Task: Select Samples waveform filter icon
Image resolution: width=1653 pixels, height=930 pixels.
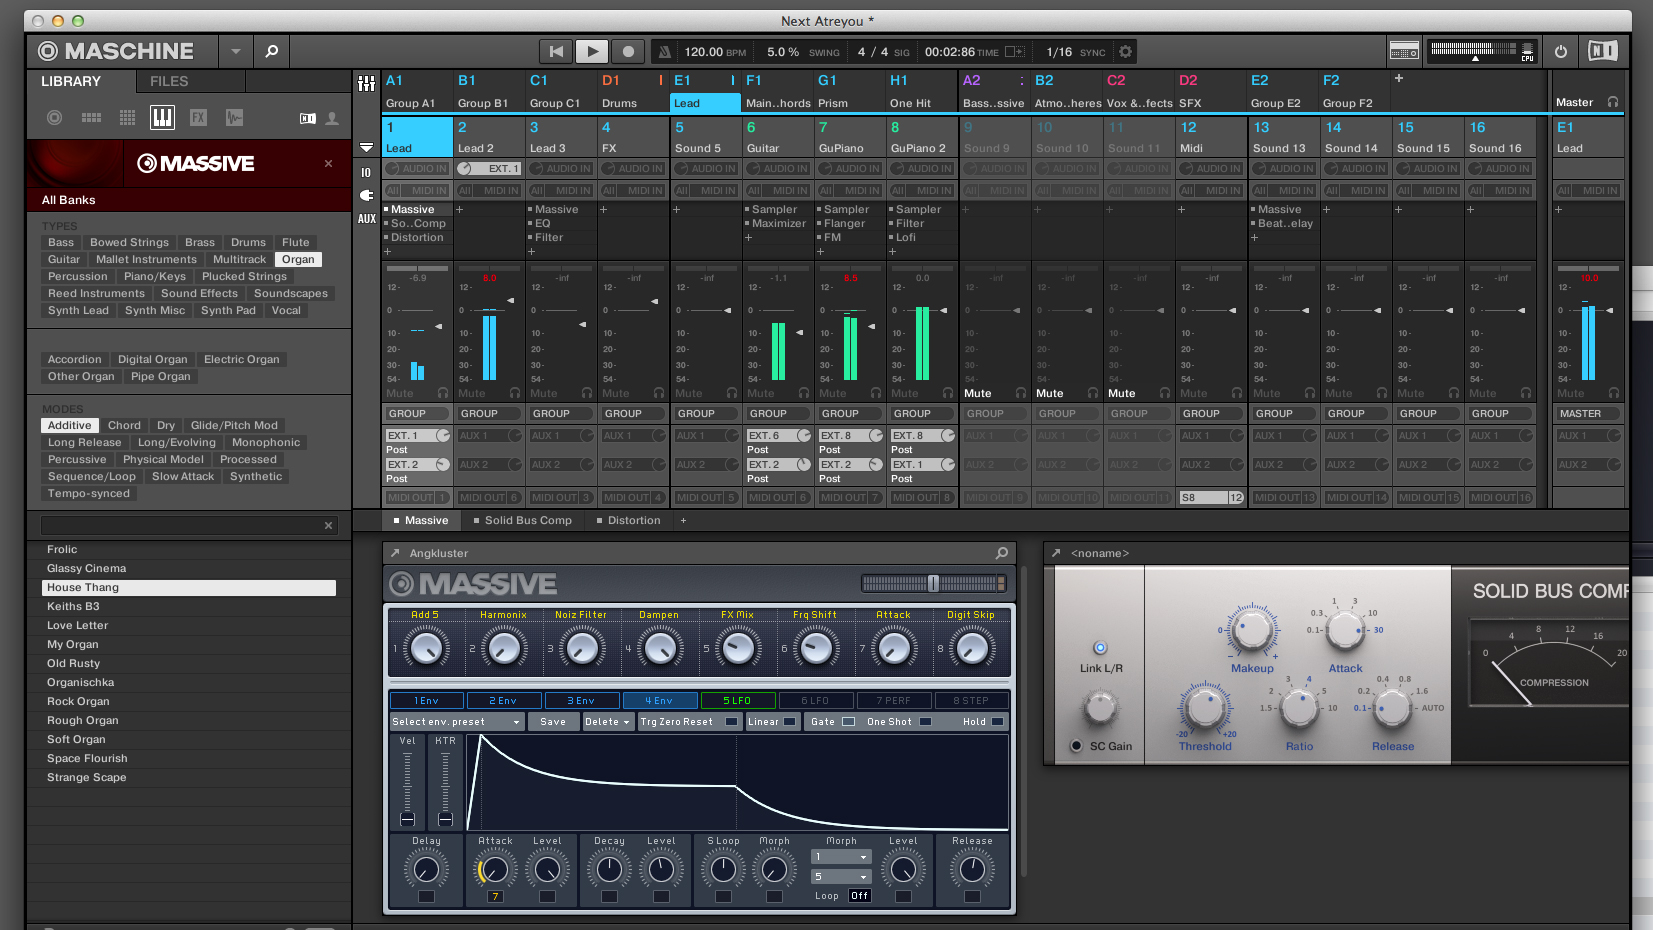Action: [x=234, y=118]
